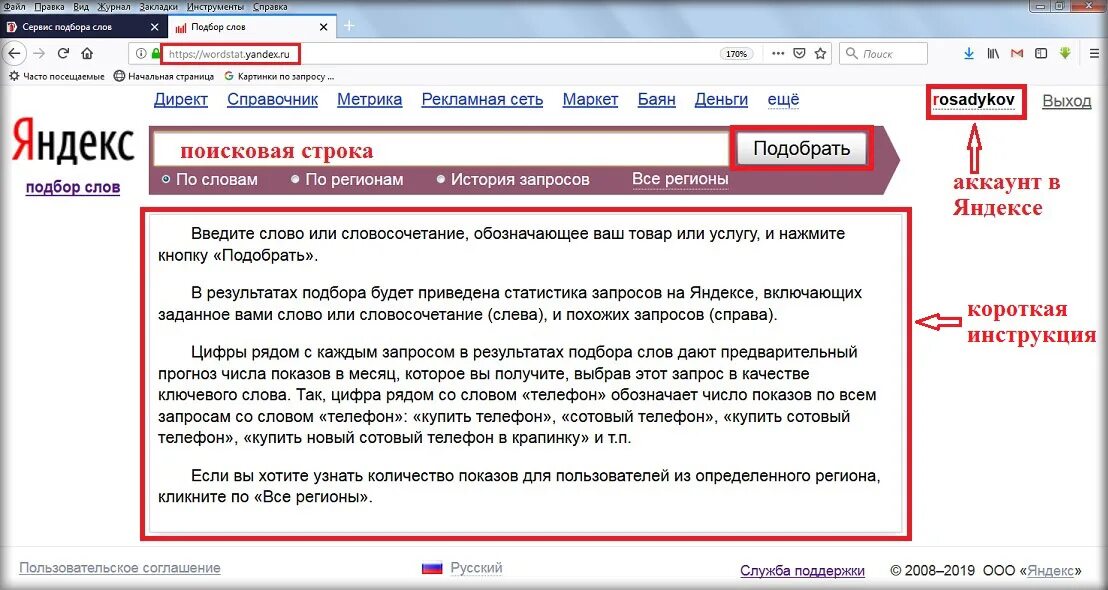Open the home page via house icon
The height and width of the screenshot is (590, 1108).
(87, 53)
